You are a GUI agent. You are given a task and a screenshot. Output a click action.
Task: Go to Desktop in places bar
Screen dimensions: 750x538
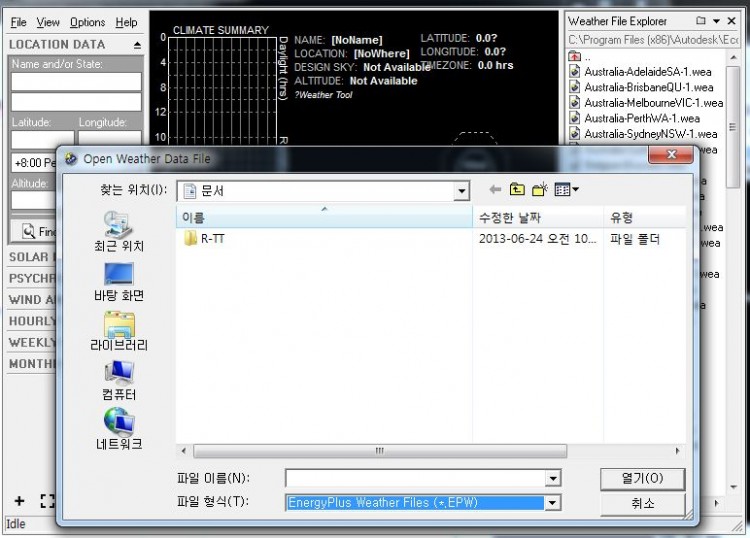(119, 281)
